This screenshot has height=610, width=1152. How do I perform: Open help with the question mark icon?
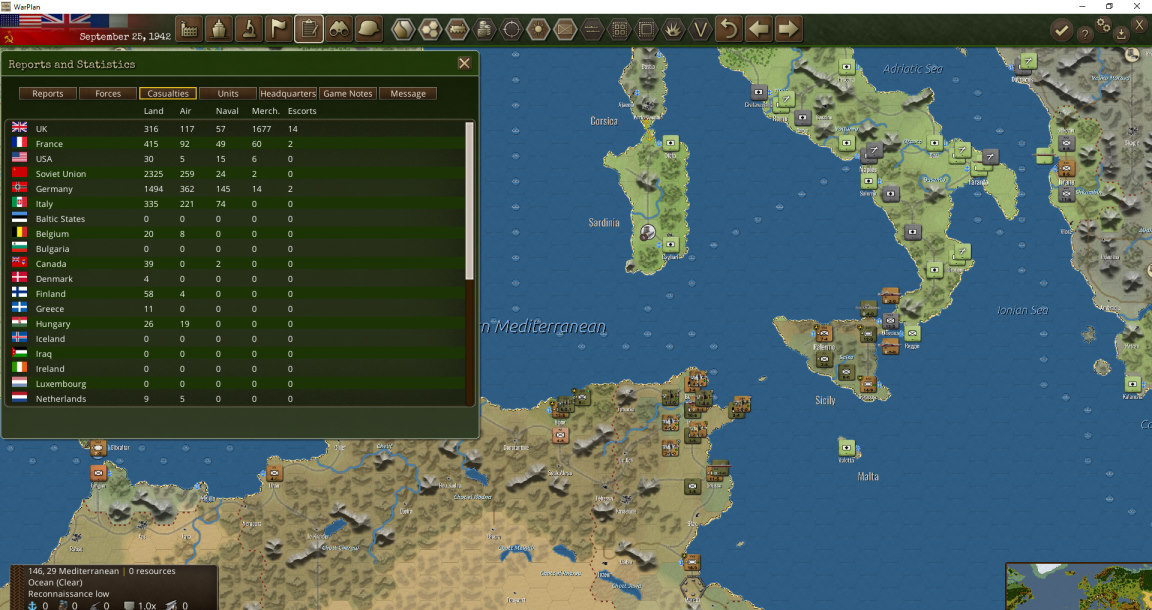tap(1084, 33)
